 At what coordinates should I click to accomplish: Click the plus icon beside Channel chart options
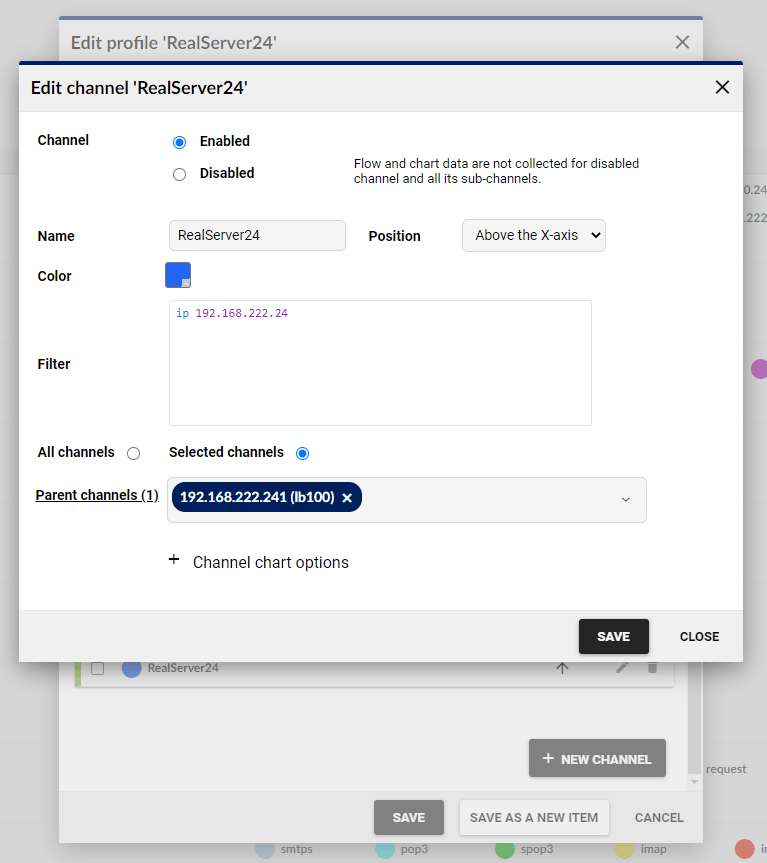click(174, 561)
